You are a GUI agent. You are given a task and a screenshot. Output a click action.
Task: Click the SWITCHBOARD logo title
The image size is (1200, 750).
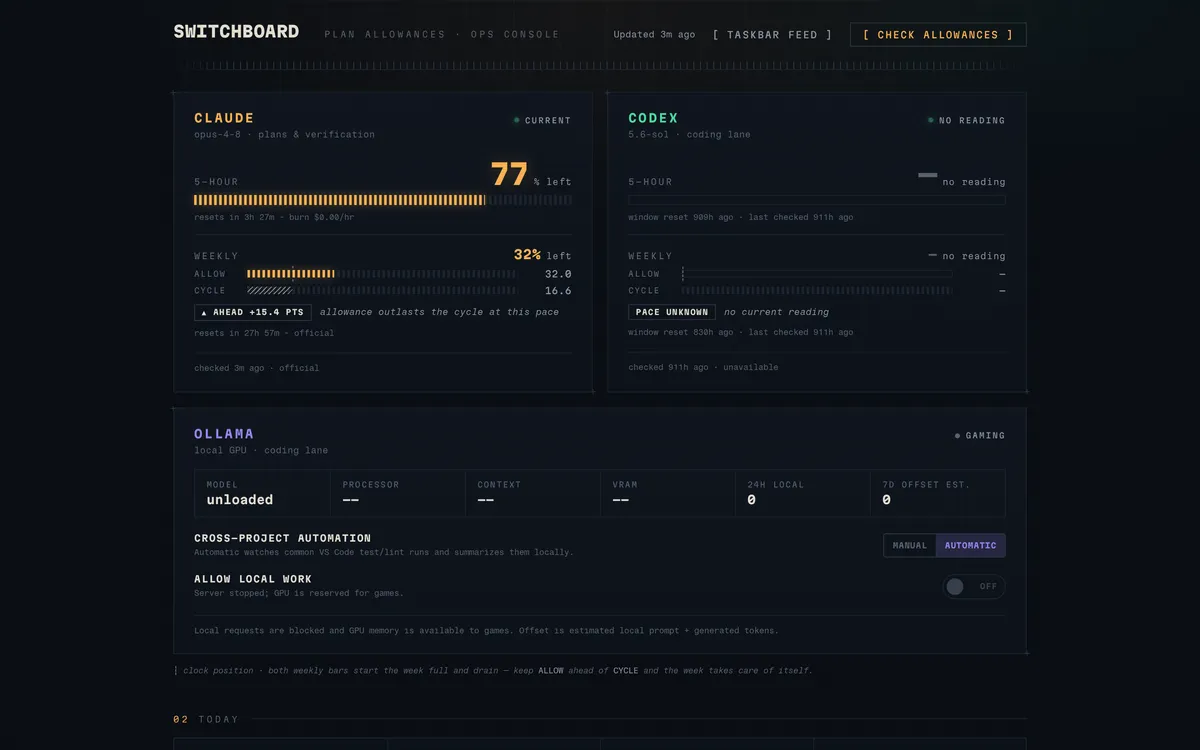(236, 32)
